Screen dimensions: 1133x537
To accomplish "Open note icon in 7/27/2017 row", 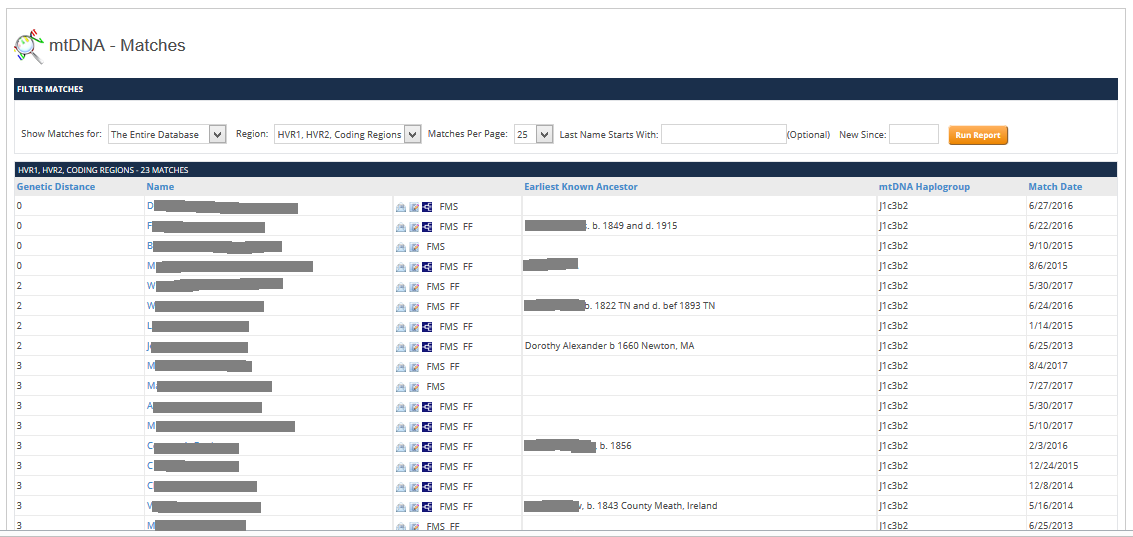I will pyautogui.click(x=414, y=387).
